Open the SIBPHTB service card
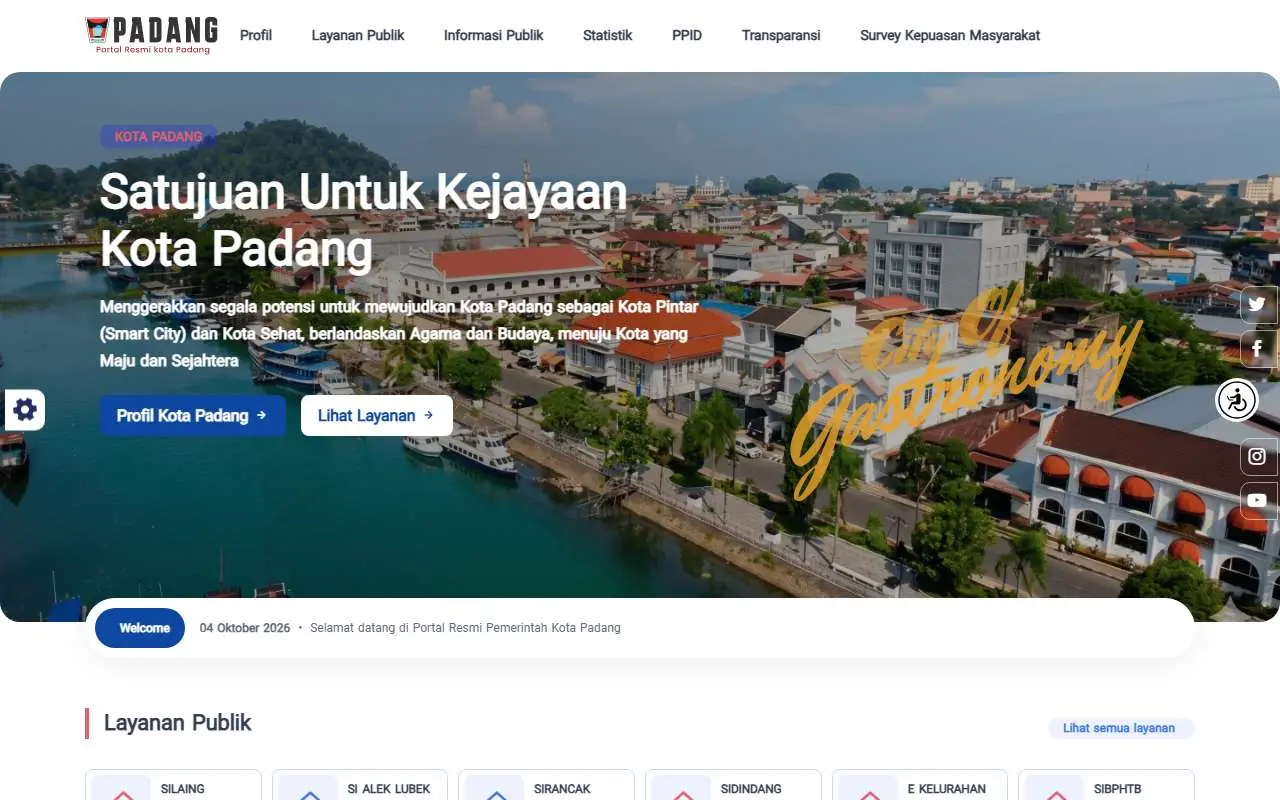This screenshot has width=1280, height=800. pos(1106,785)
